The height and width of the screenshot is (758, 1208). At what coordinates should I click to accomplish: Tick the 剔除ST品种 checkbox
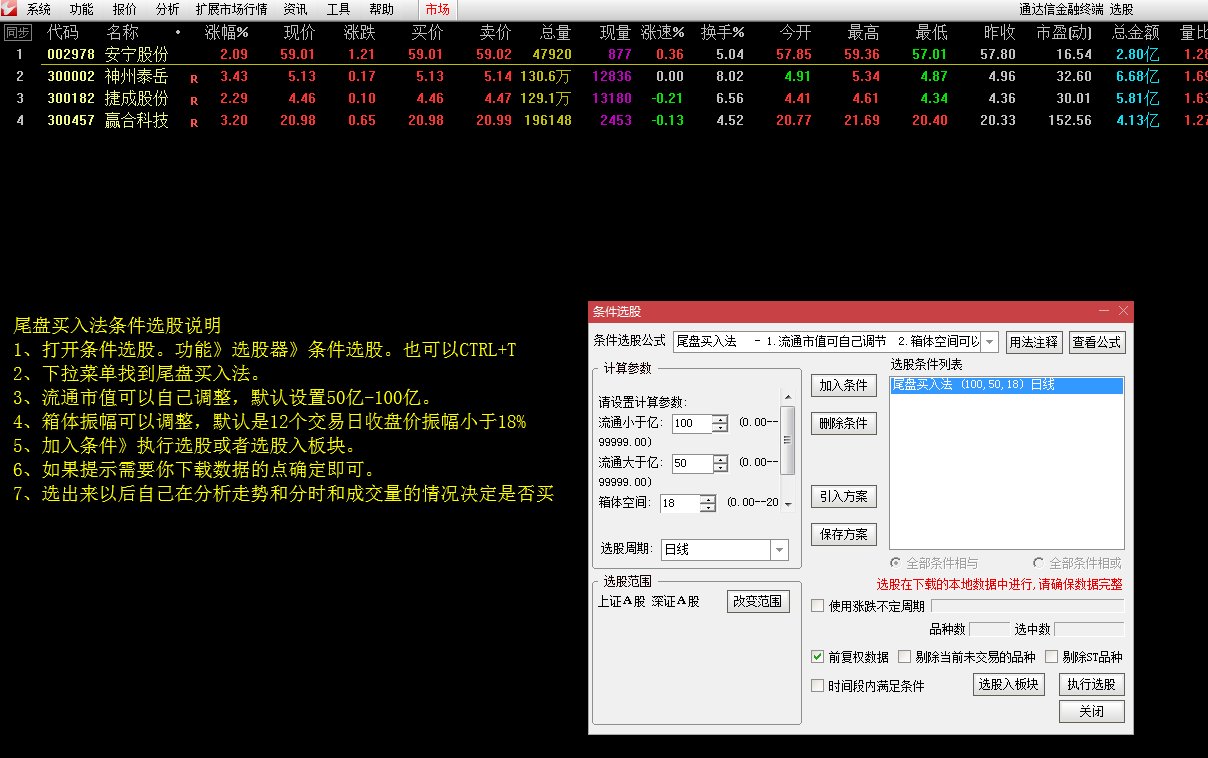pos(1051,657)
